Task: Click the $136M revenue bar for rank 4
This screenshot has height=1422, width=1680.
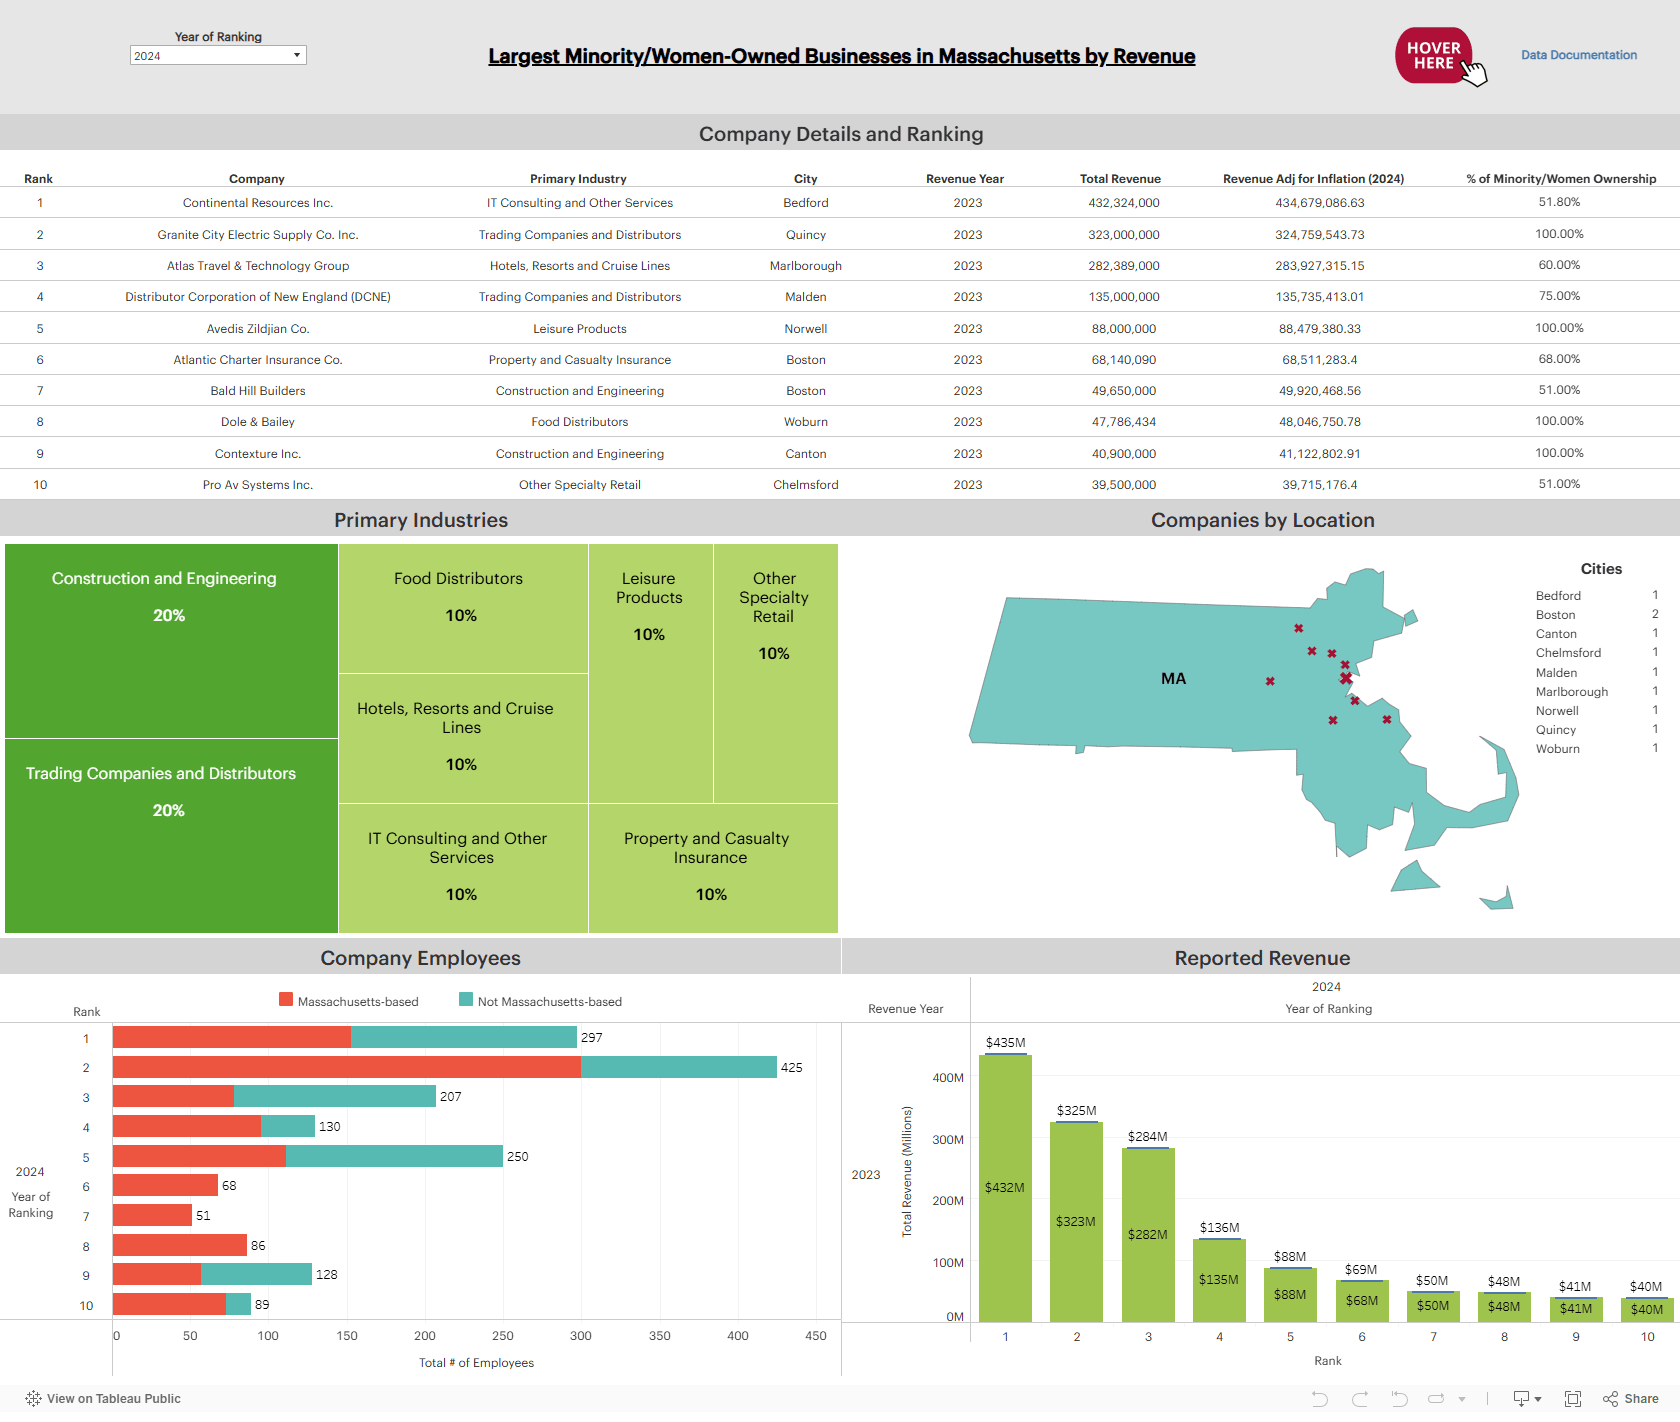Action: [1219, 1281]
